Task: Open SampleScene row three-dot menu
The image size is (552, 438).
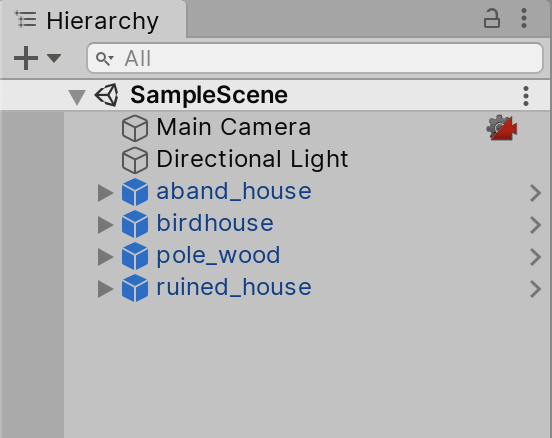Action: (526, 96)
